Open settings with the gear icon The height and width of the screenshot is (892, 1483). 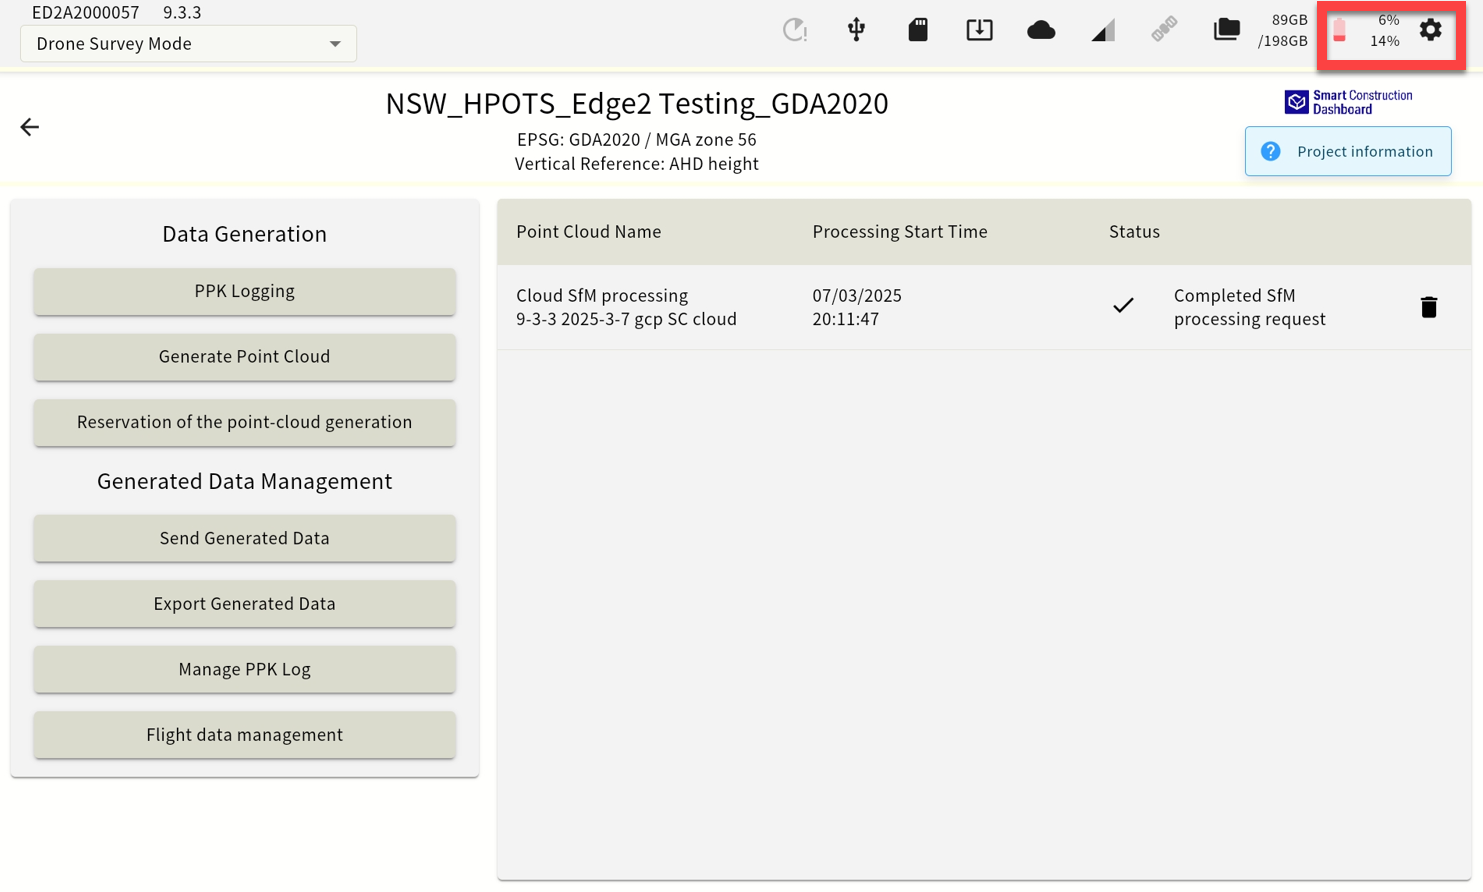pyautogui.click(x=1430, y=30)
